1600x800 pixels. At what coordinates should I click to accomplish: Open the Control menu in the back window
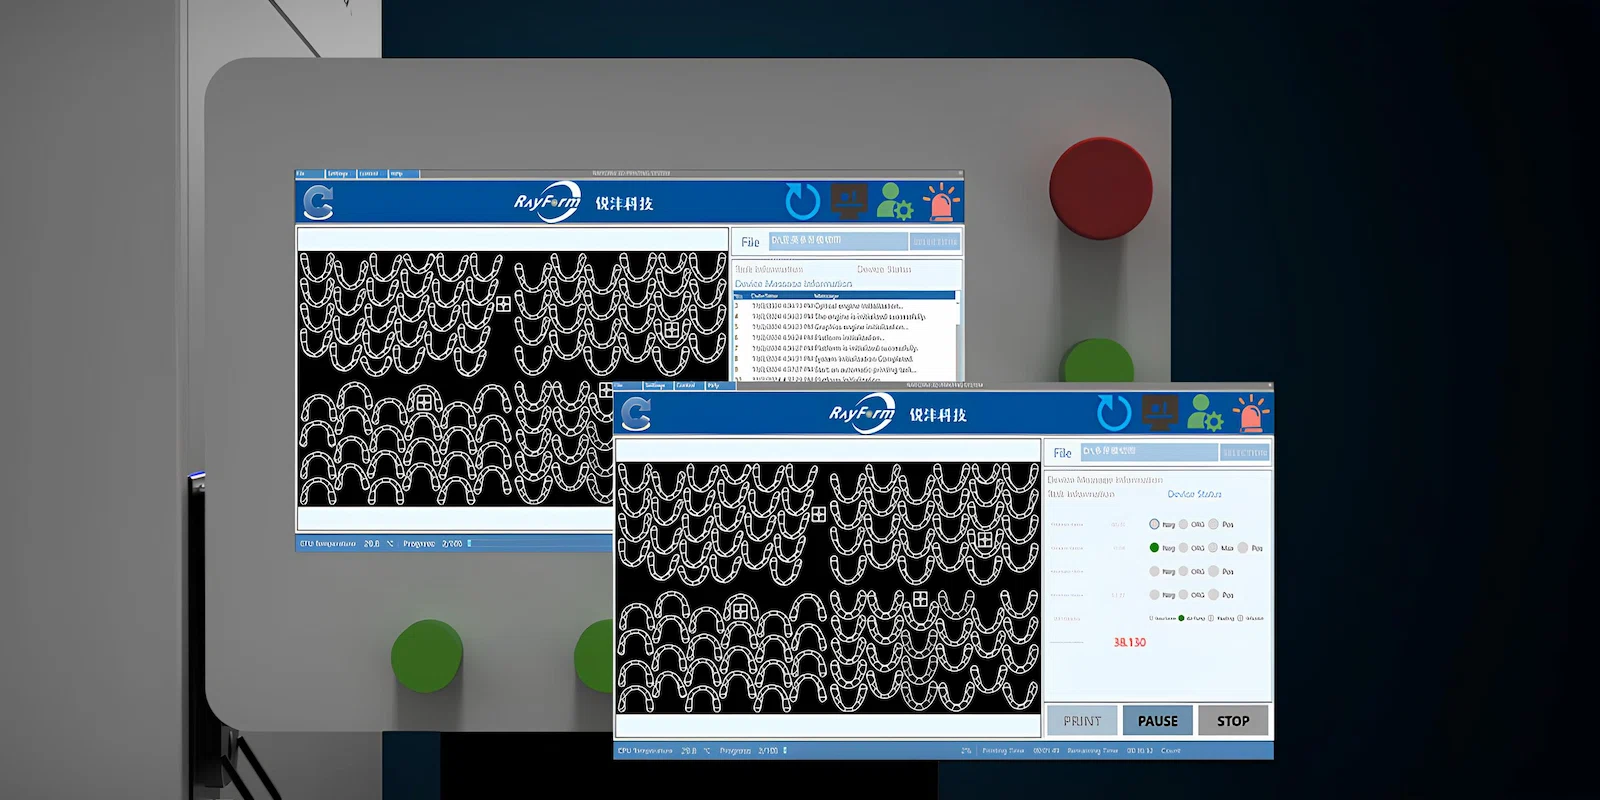coord(369,174)
